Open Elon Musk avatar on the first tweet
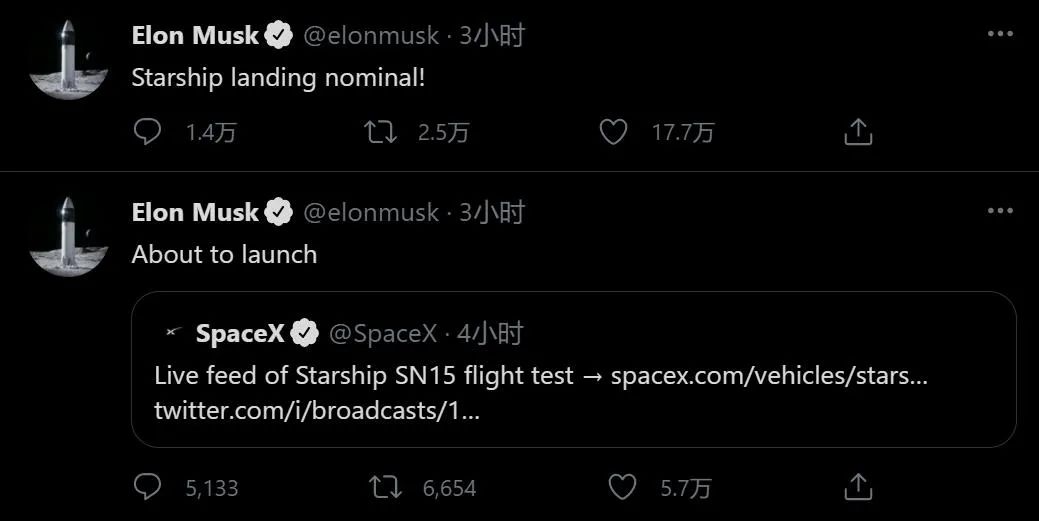Screen dimensions: 1039x521 [68, 60]
